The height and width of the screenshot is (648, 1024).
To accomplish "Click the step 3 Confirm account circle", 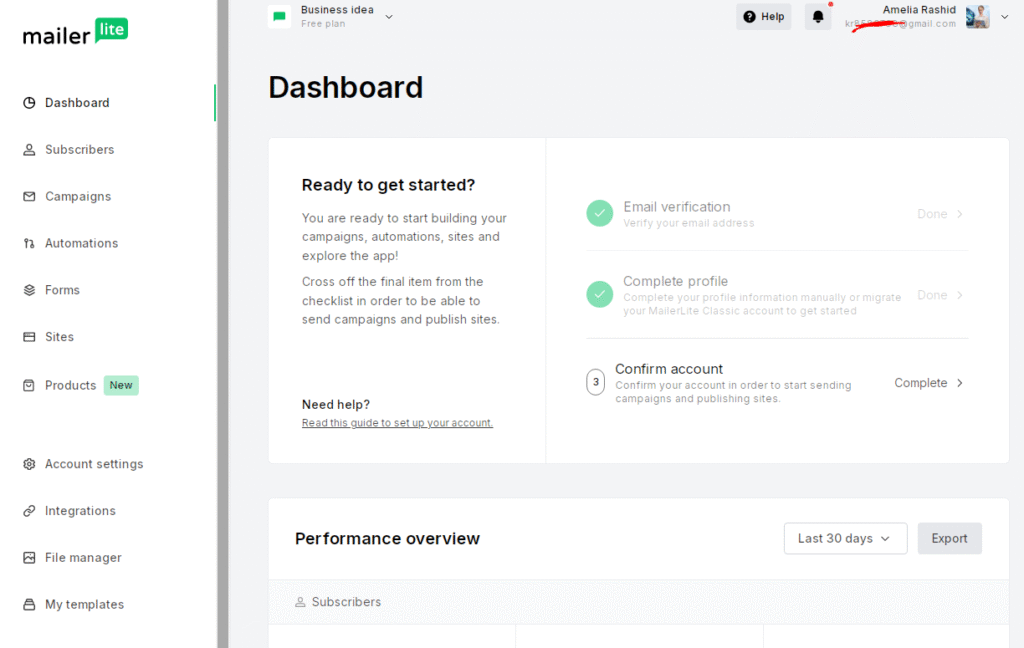I will click(x=596, y=382).
